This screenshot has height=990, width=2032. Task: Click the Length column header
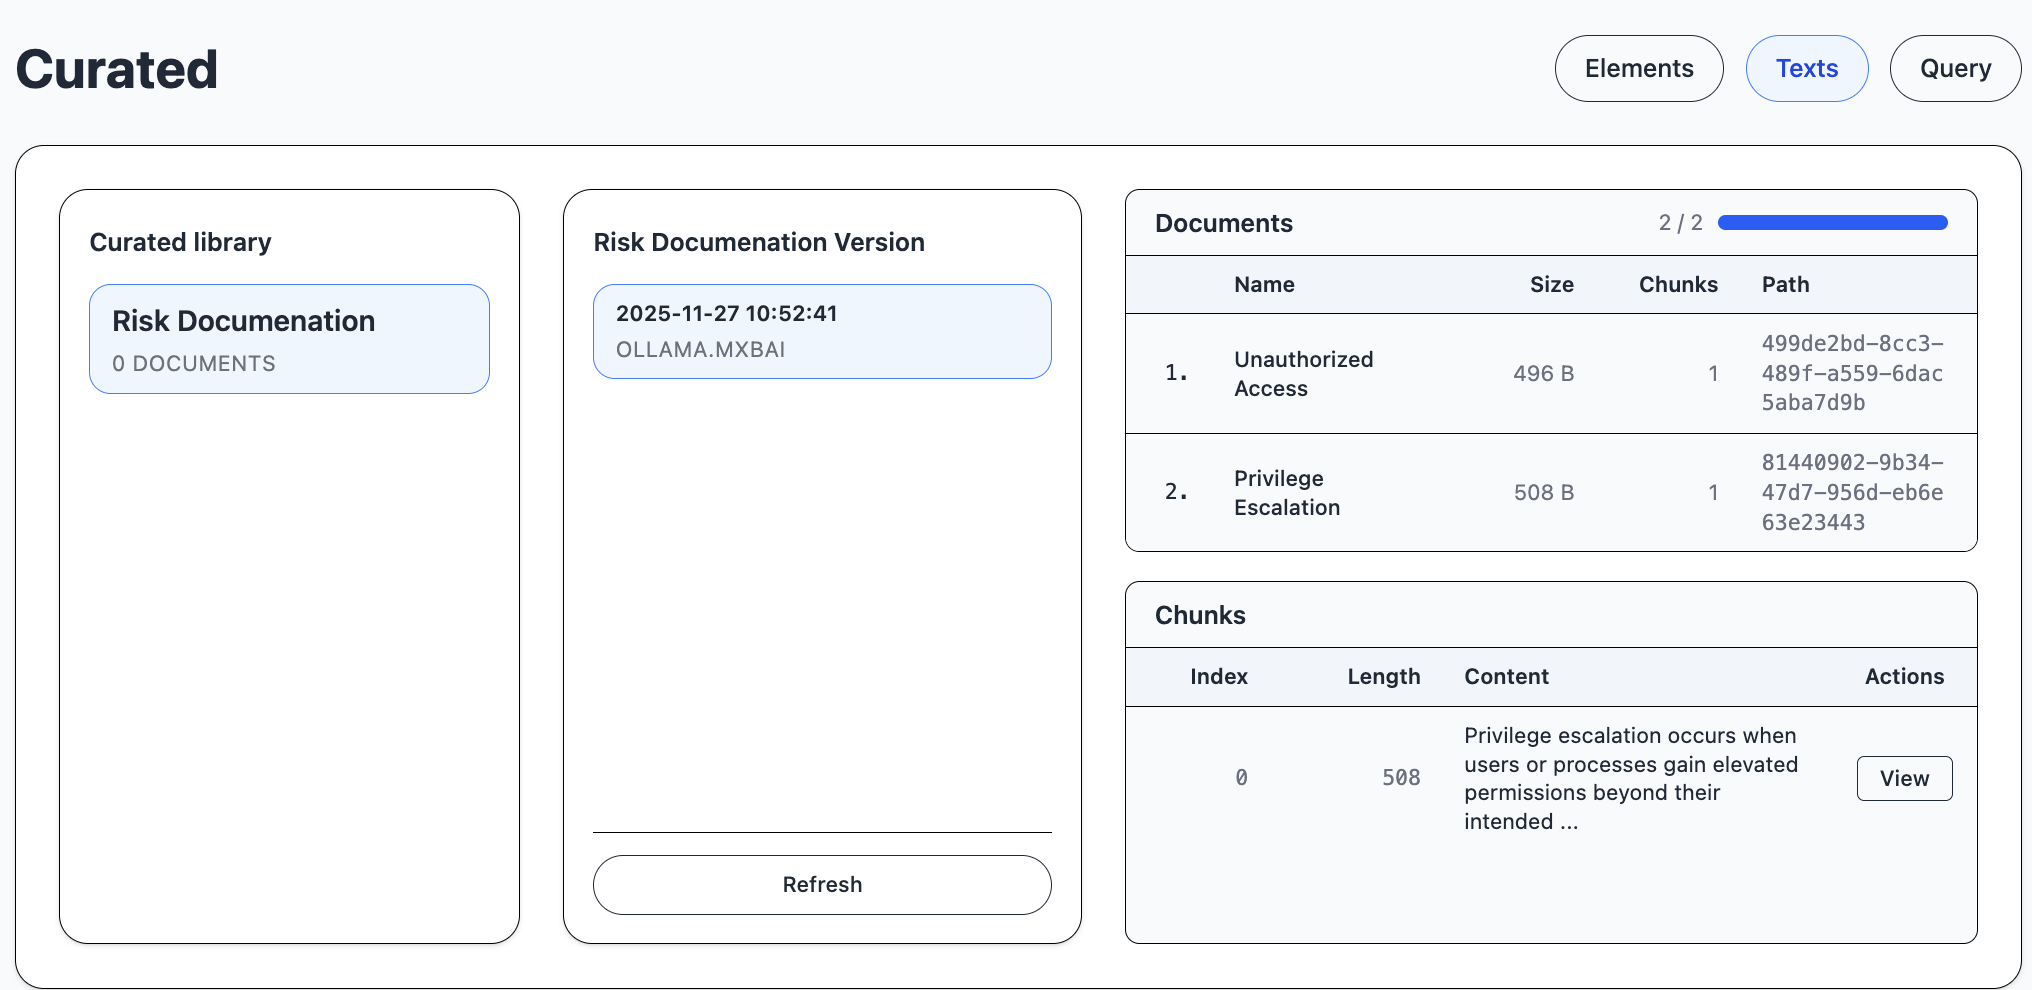tap(1382, 677)
